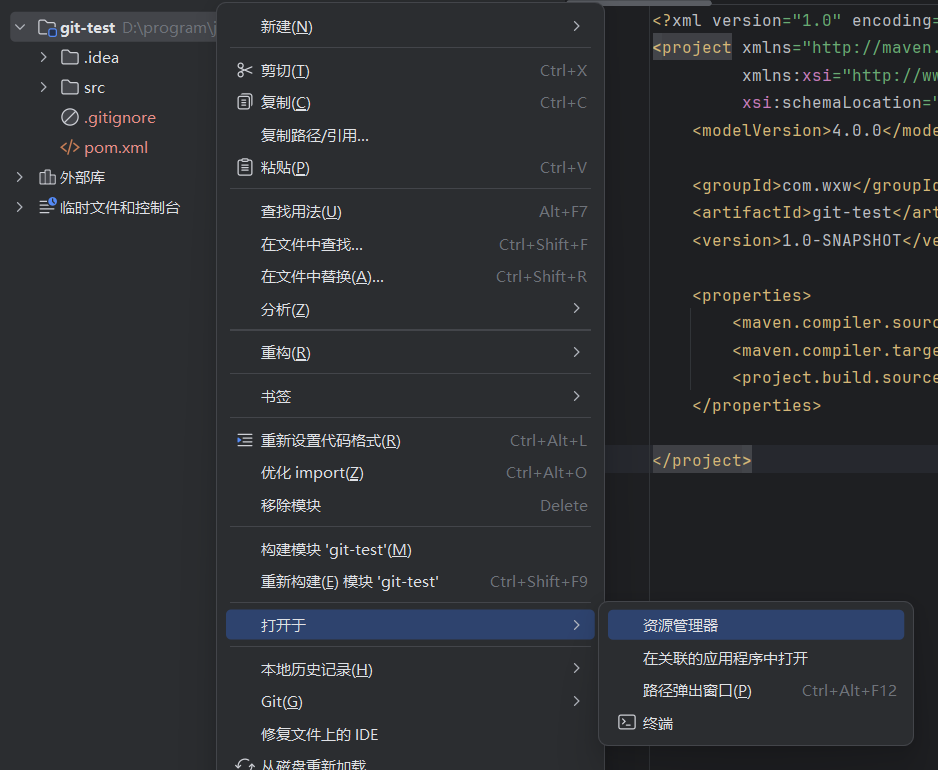The height and width of the screenshot is (770, 938).
Task: Click the opening <properties> tag in editor
Action: coord(751,296)
